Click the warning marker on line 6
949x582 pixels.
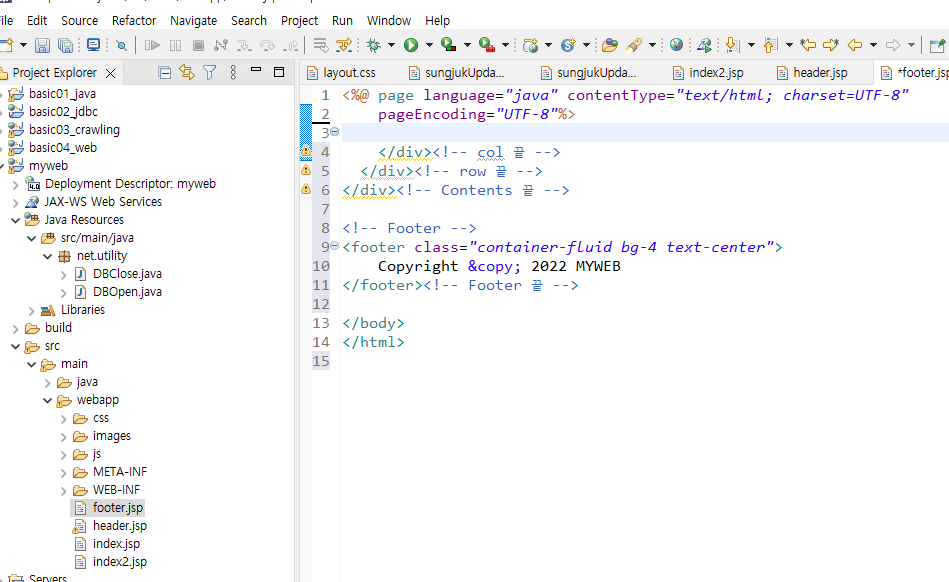(x=306, y=189)
